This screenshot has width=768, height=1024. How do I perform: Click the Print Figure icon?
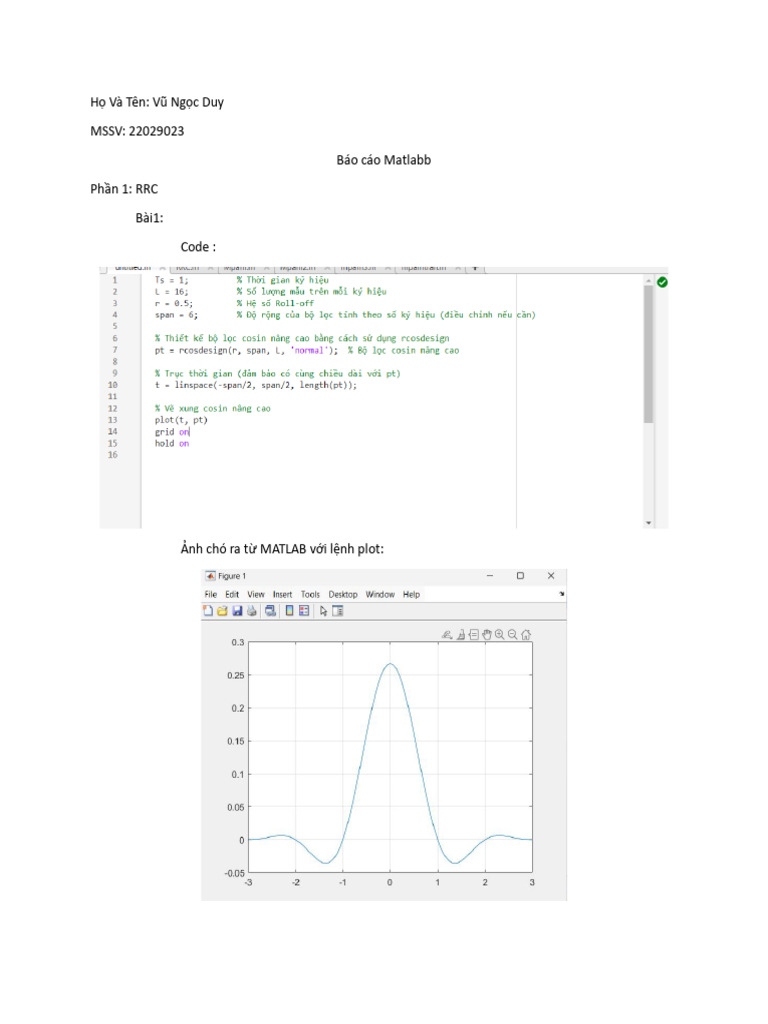coord(251,611)
